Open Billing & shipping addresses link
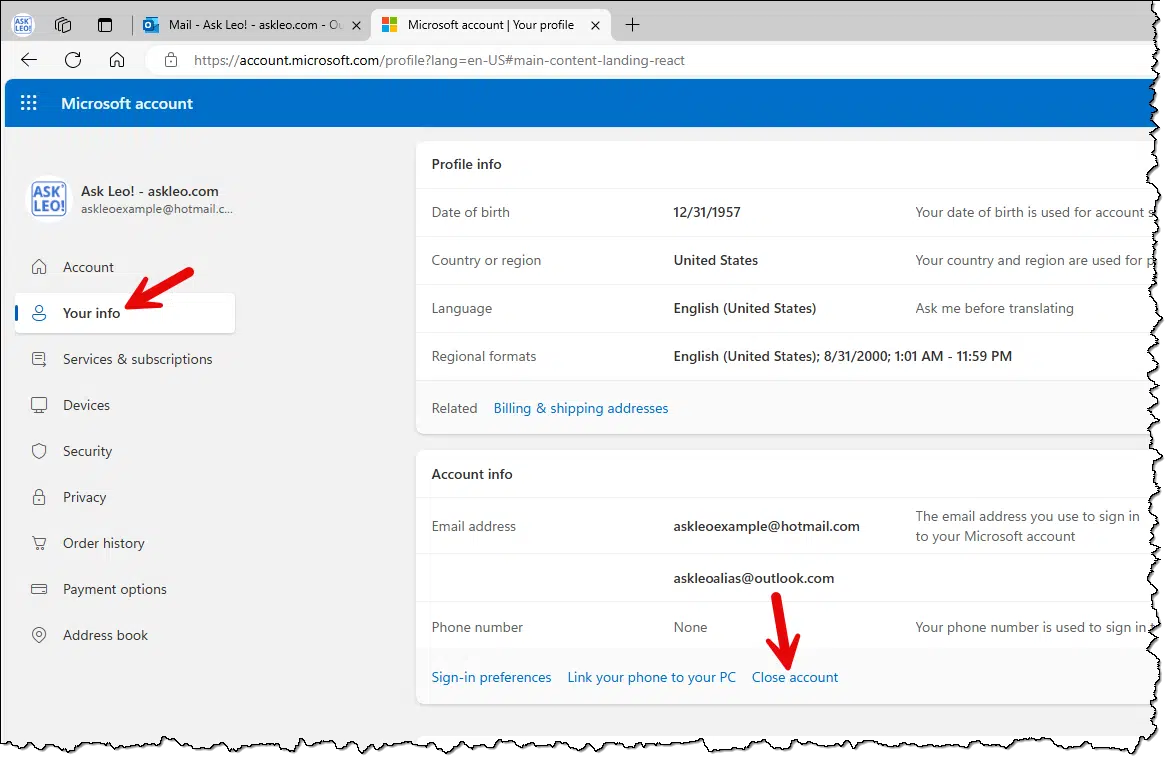1169x760 pixels. pyautogui.click(x=581, y=409)
